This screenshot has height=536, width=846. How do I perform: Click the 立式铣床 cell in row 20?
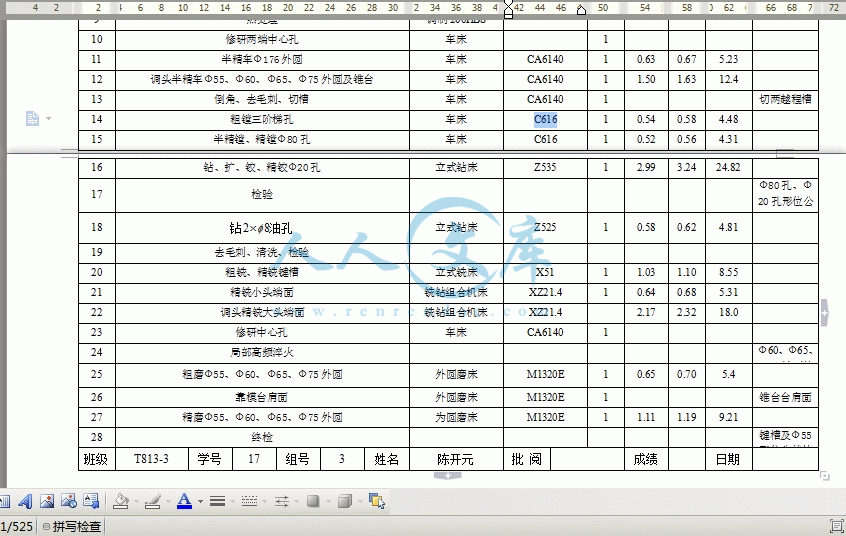pyautogui.click(x=456, y=272)
